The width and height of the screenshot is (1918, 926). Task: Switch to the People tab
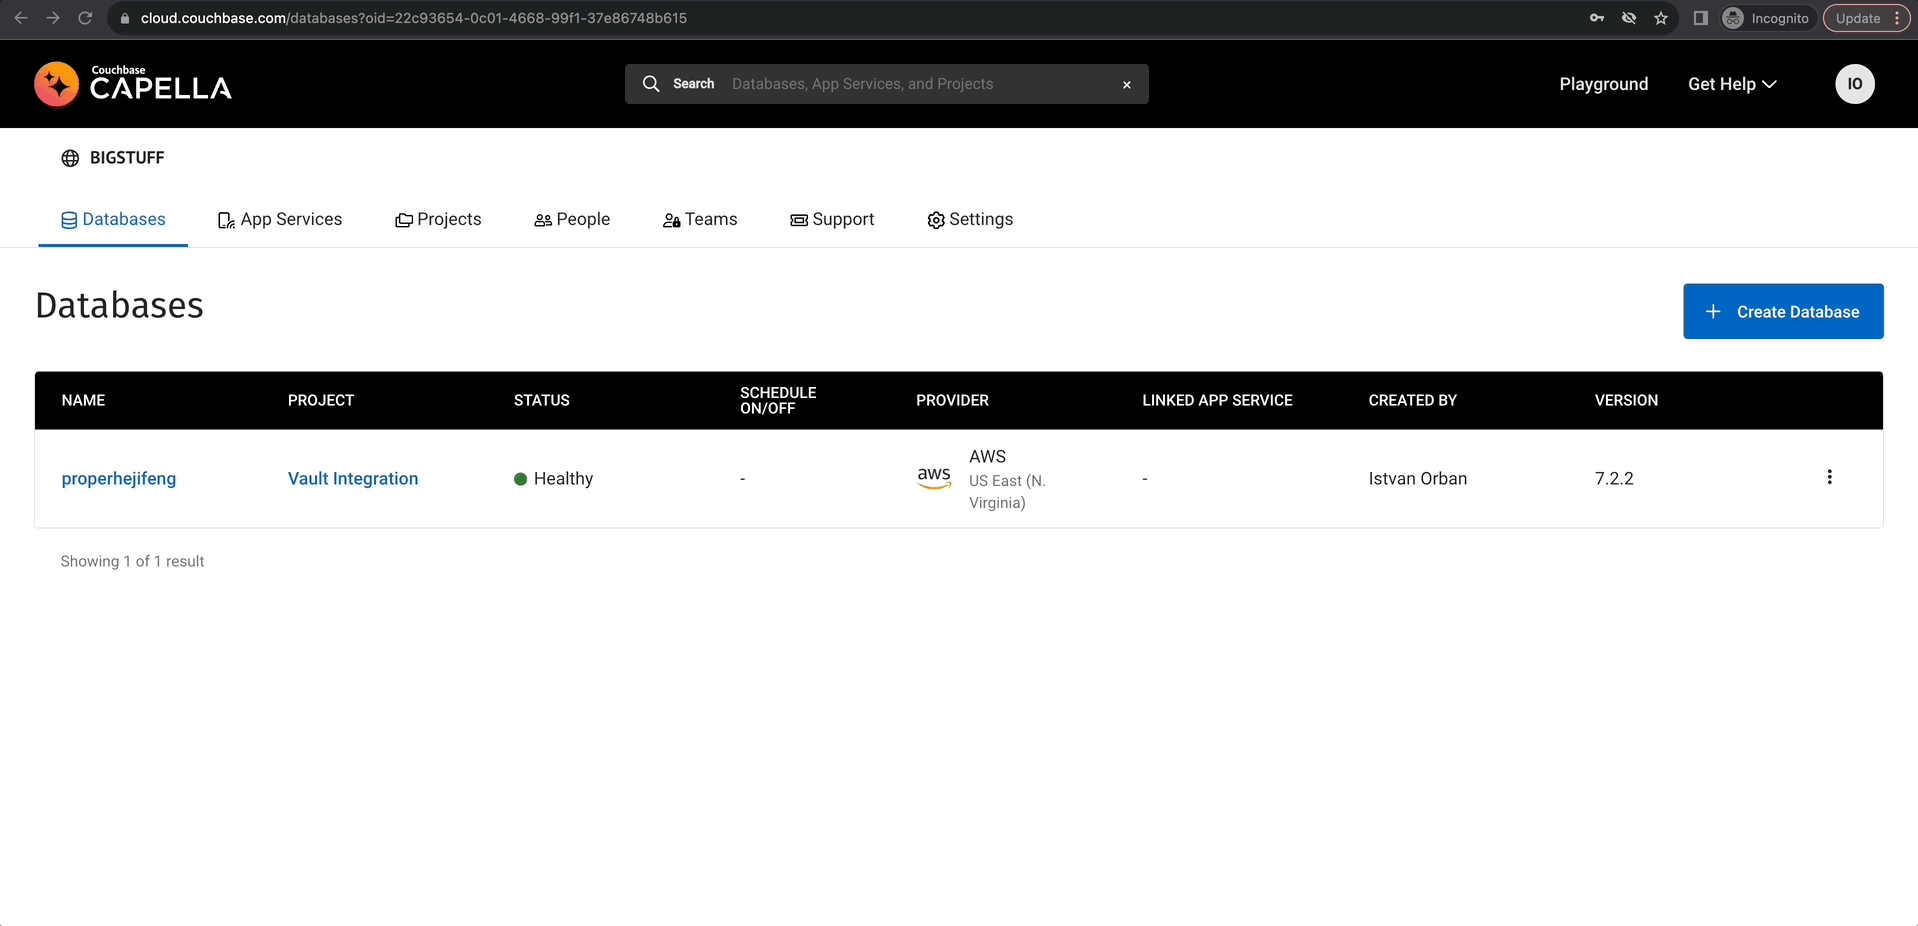572,219
